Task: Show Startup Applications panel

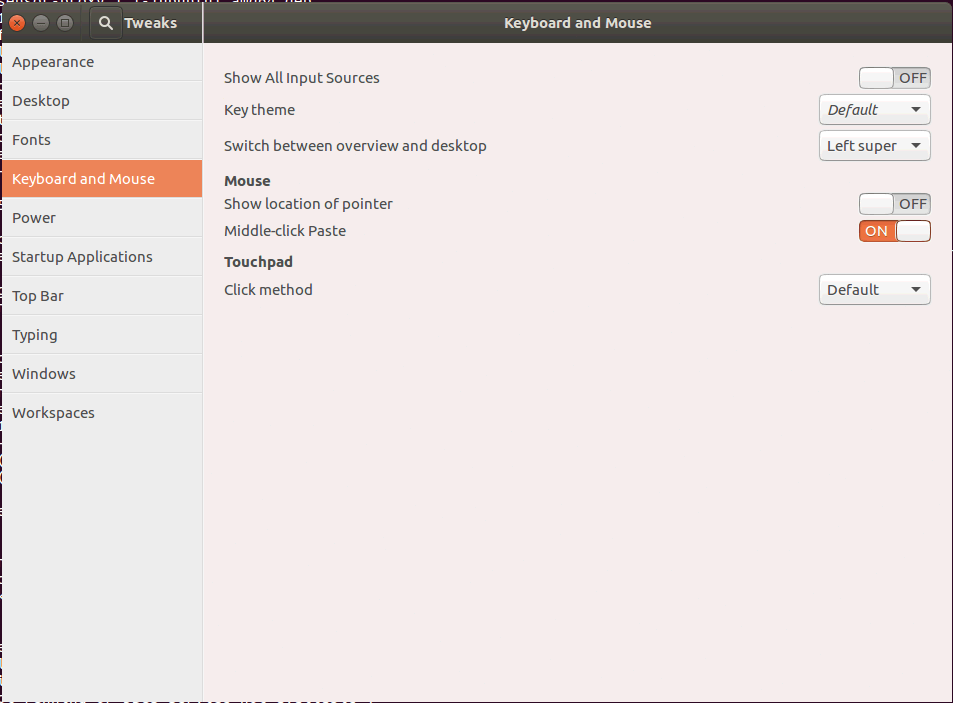Action: point(82,257)
